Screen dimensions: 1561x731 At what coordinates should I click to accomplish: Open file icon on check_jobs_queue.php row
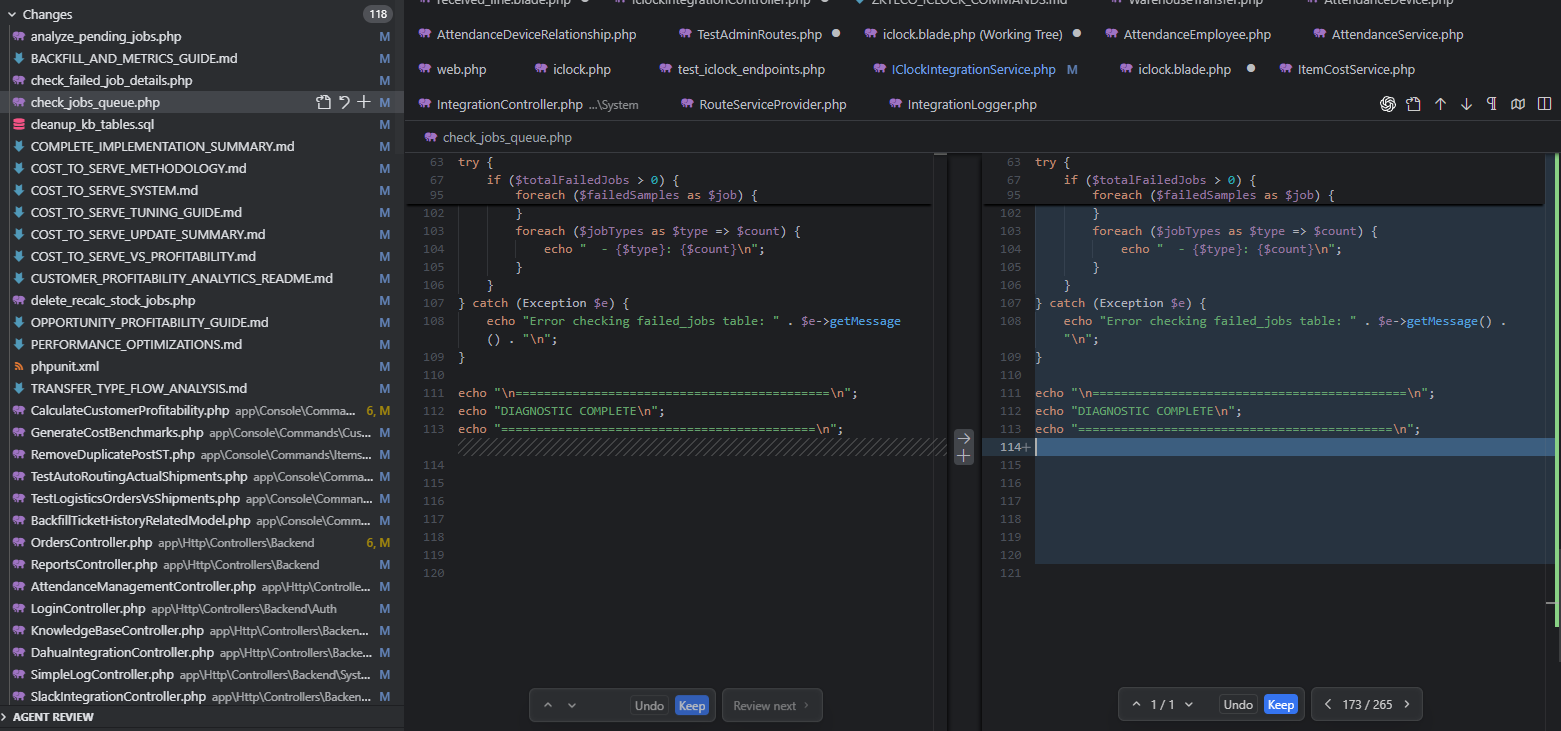pyautogui.click(x=323, y=102)
